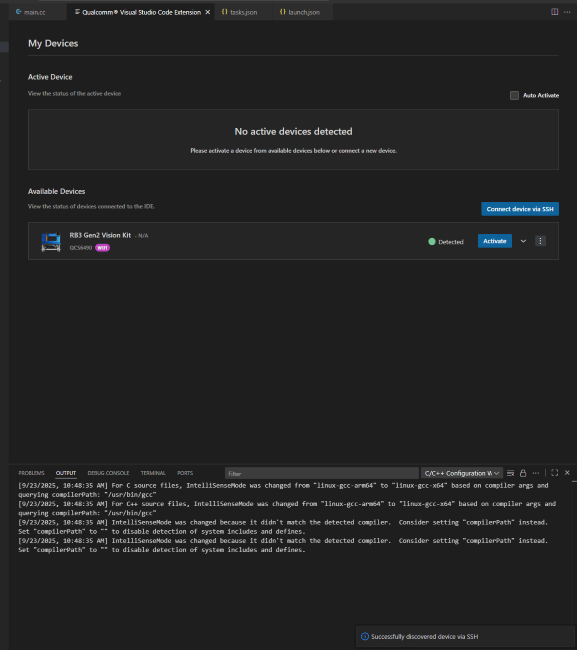Image resolution: width=577 pixels, height=650 pixels.
Task: Split the editor with the layout icon
Action: point(554,12)
